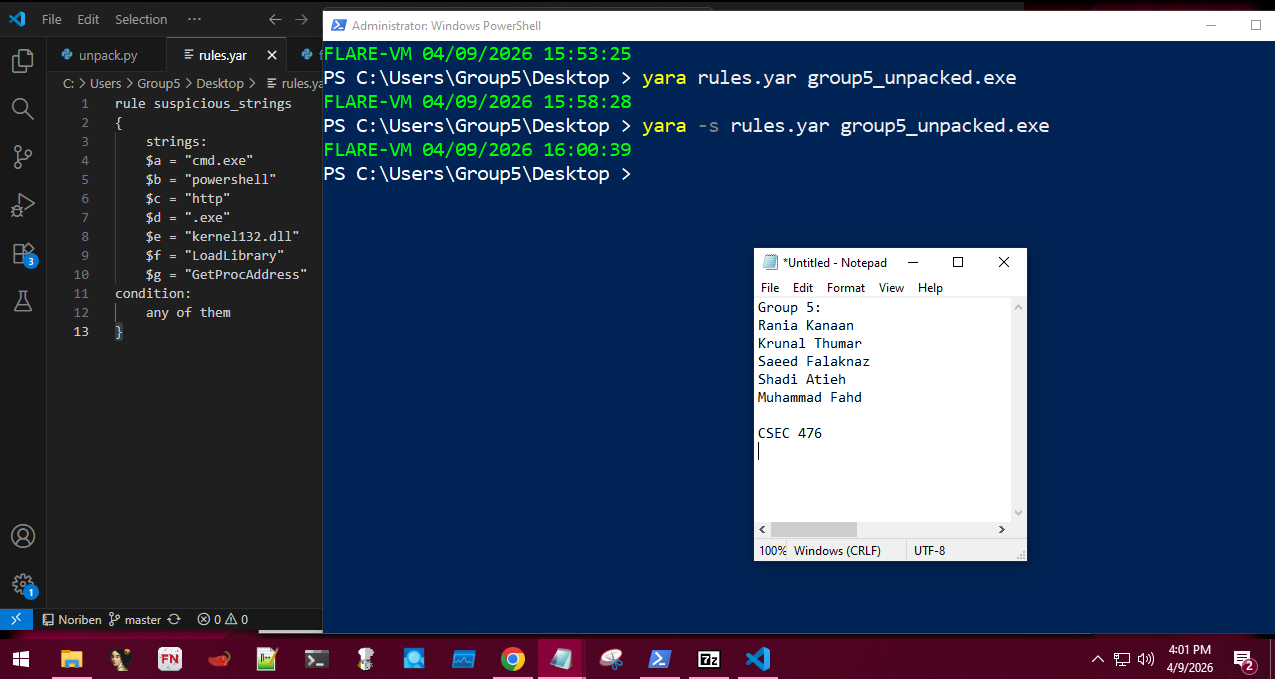This screenshot has width=1275, height=679.
Task: Open the Extensions view with badge
Action: 24,254
